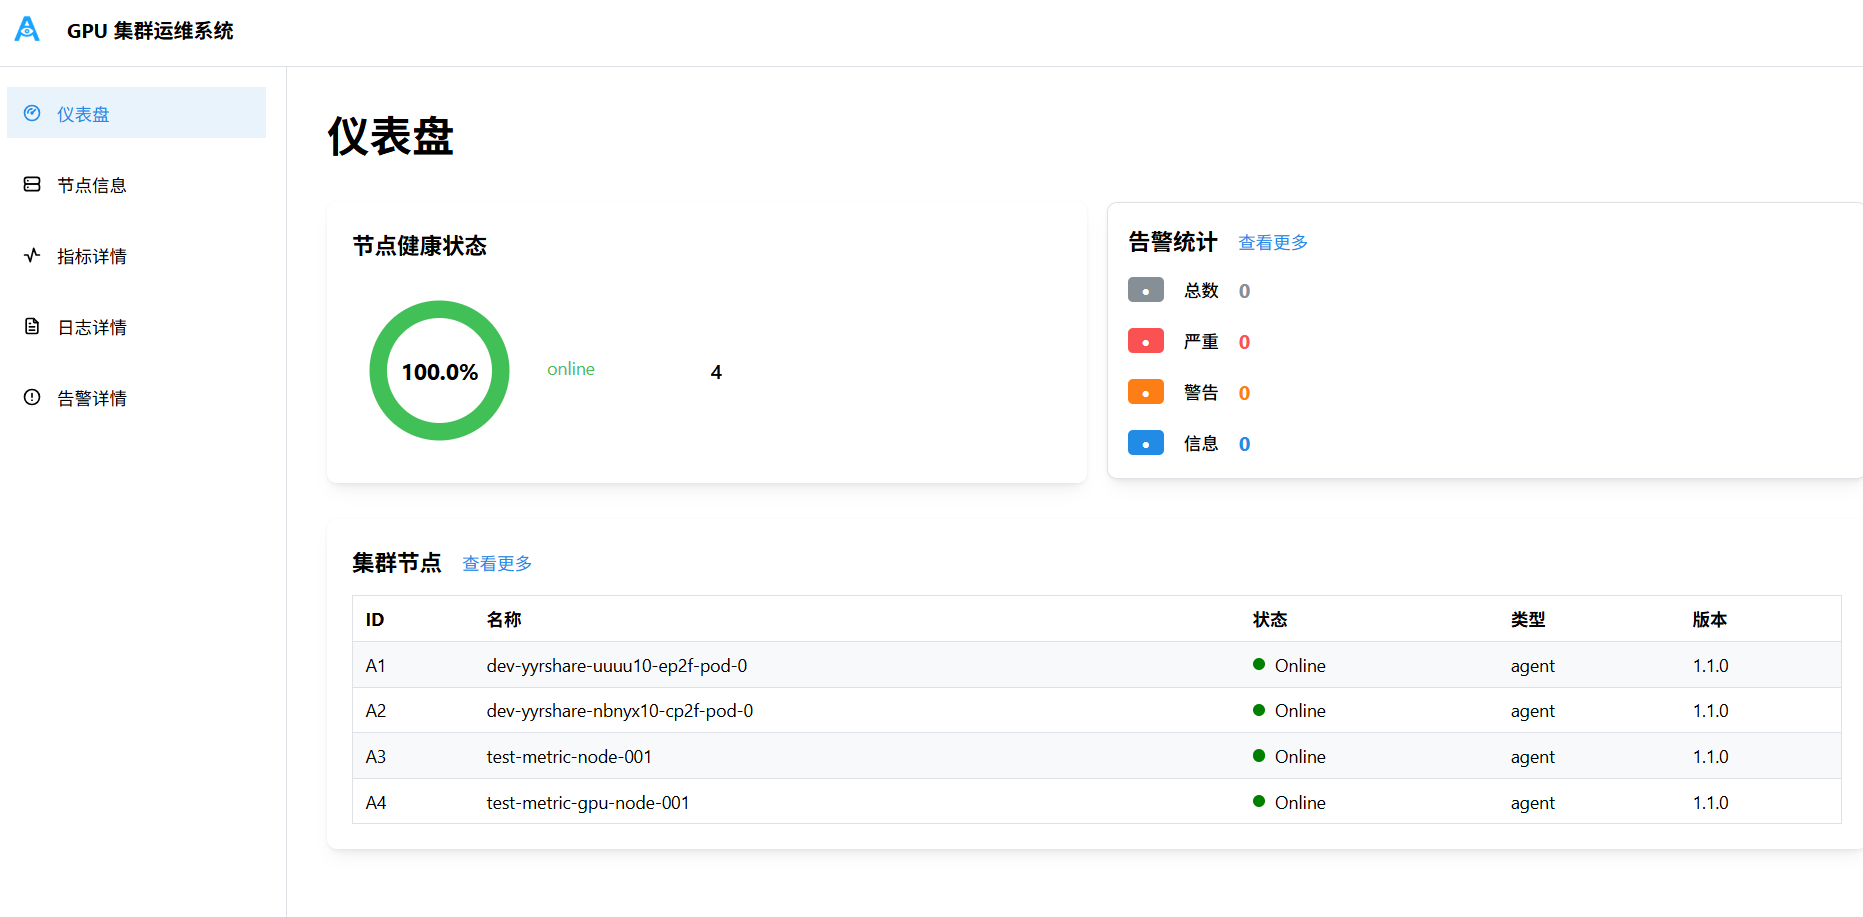Click the 信息 alarm count value
The height and width of the screenshot is (917, 1863).
coord(1244,444)
